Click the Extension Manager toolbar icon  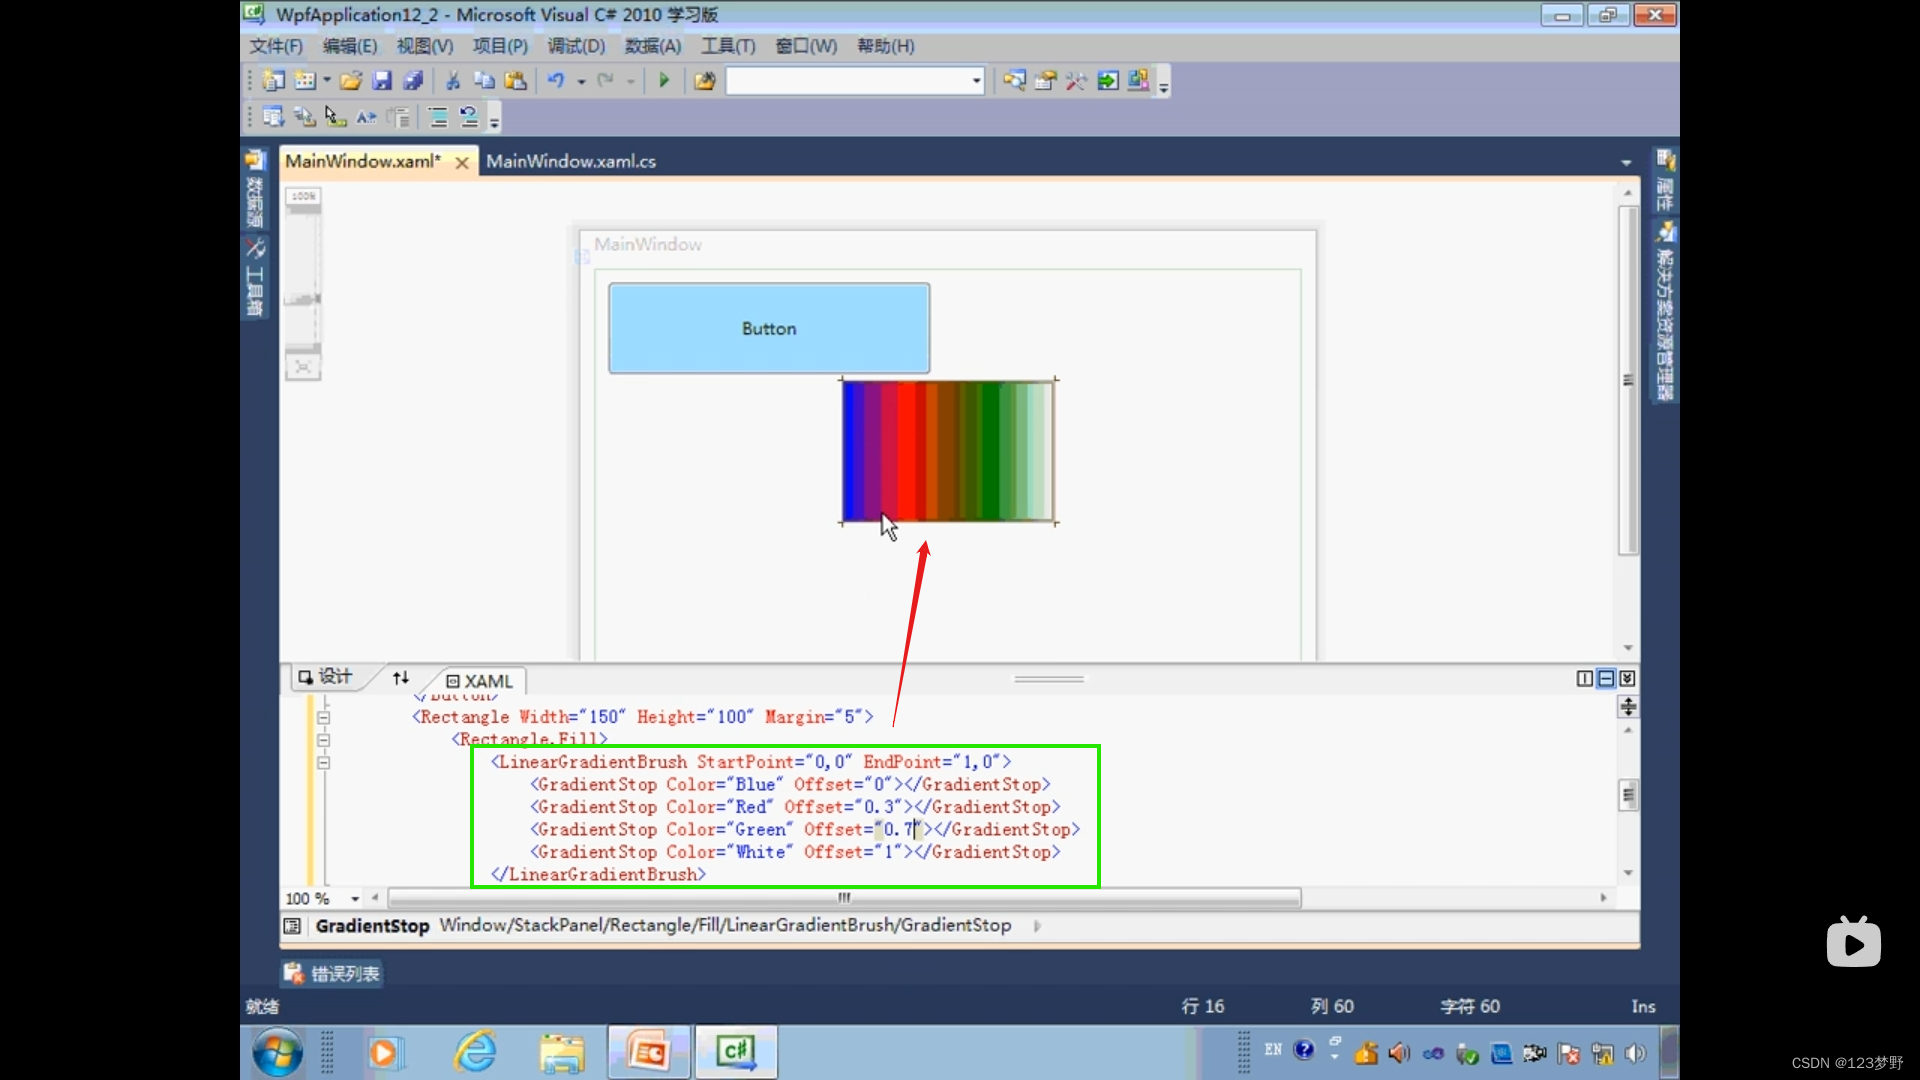click(x=1138, y=81)
